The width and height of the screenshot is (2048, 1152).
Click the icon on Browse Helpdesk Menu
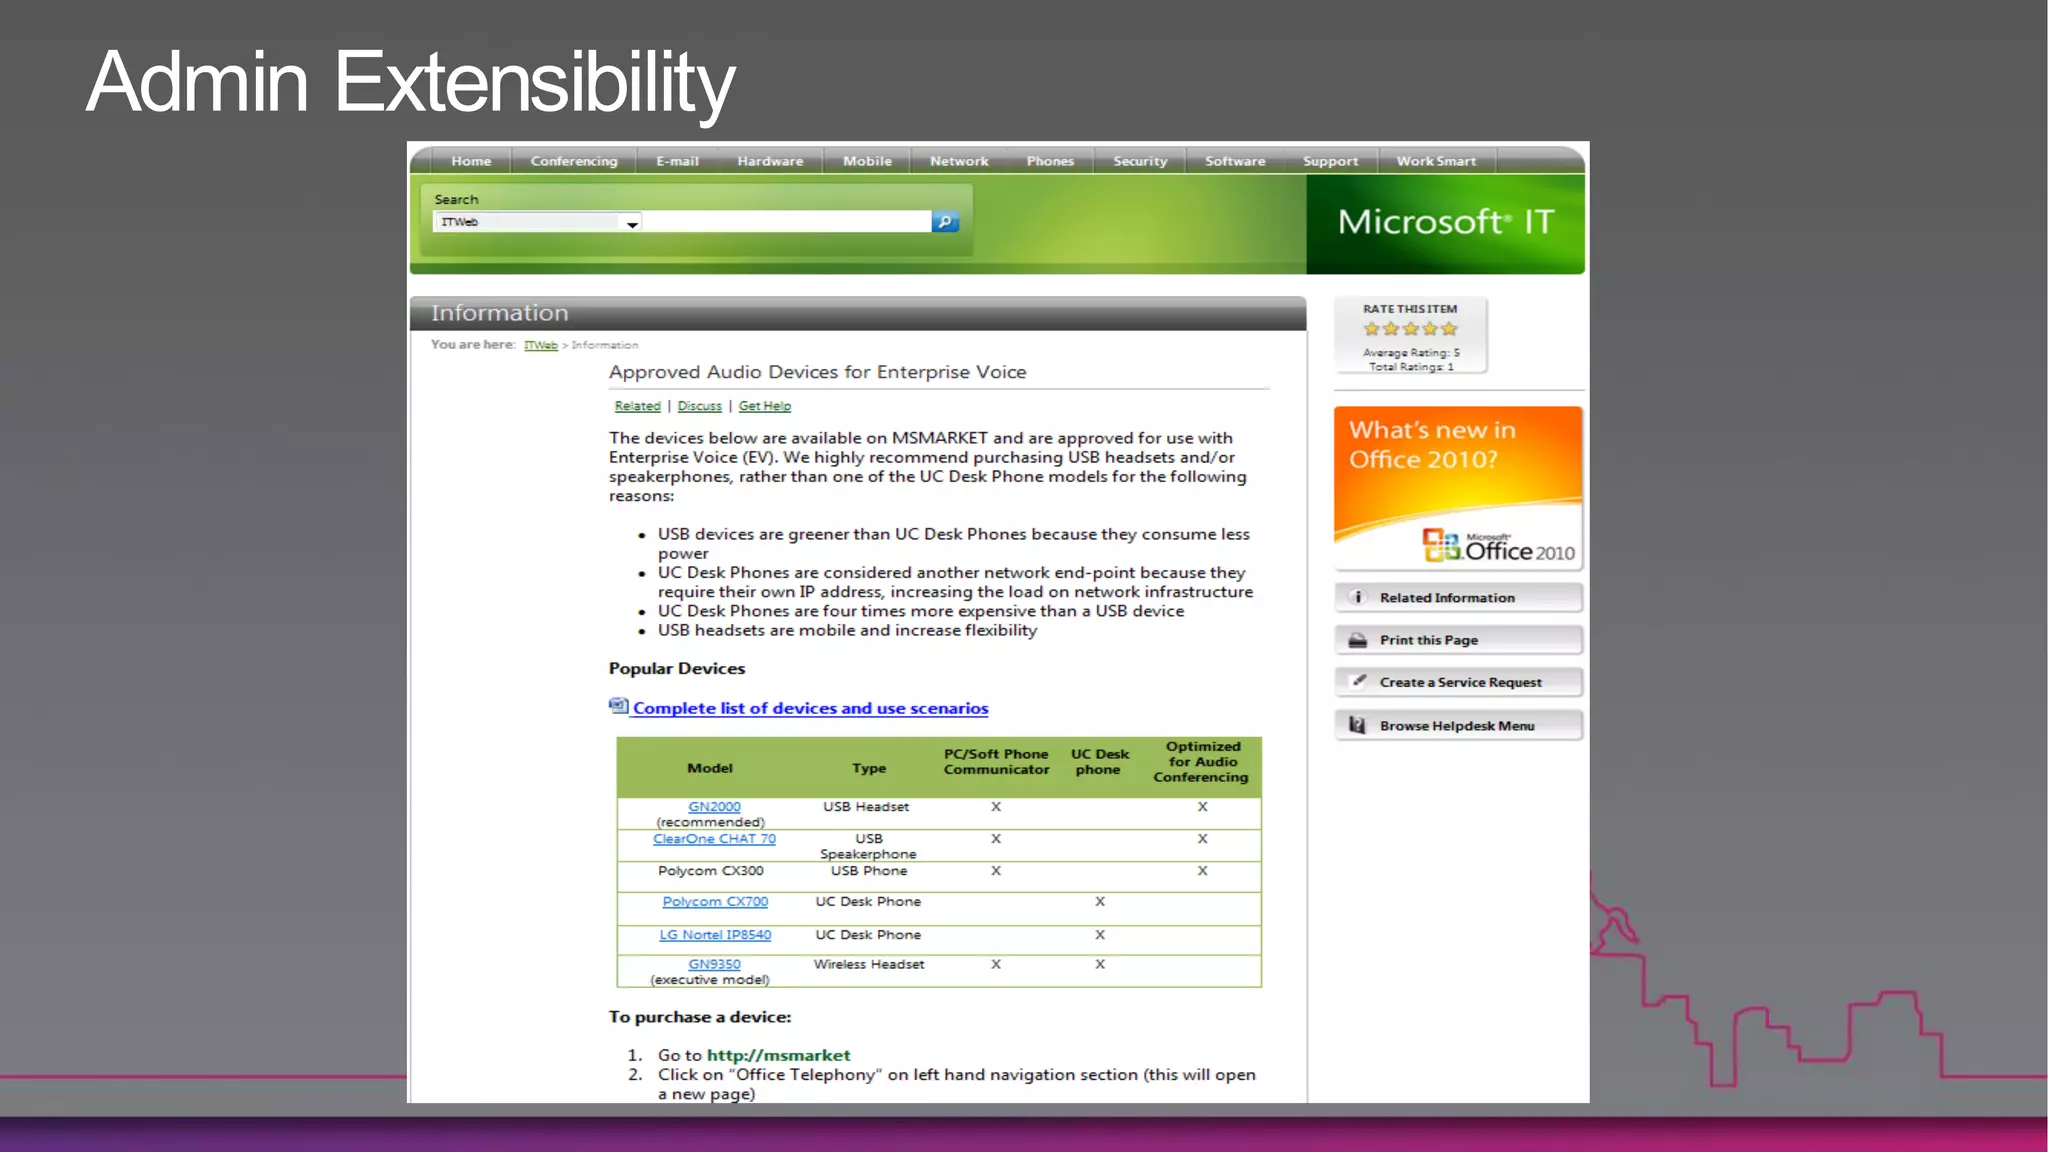coord(1358,725)
